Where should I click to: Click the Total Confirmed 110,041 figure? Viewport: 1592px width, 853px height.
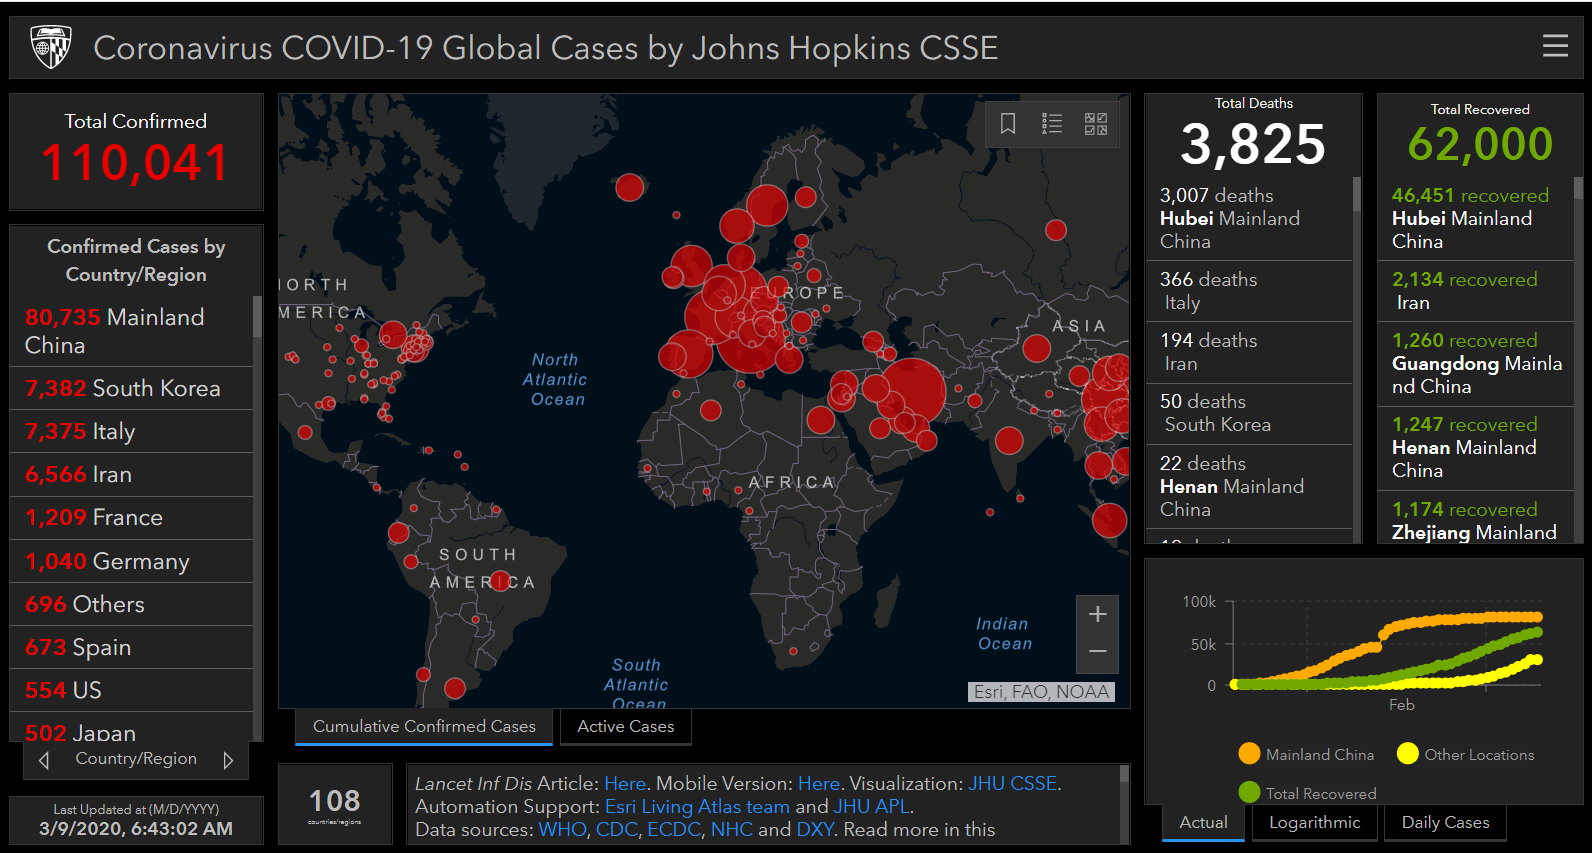point(136,163)
